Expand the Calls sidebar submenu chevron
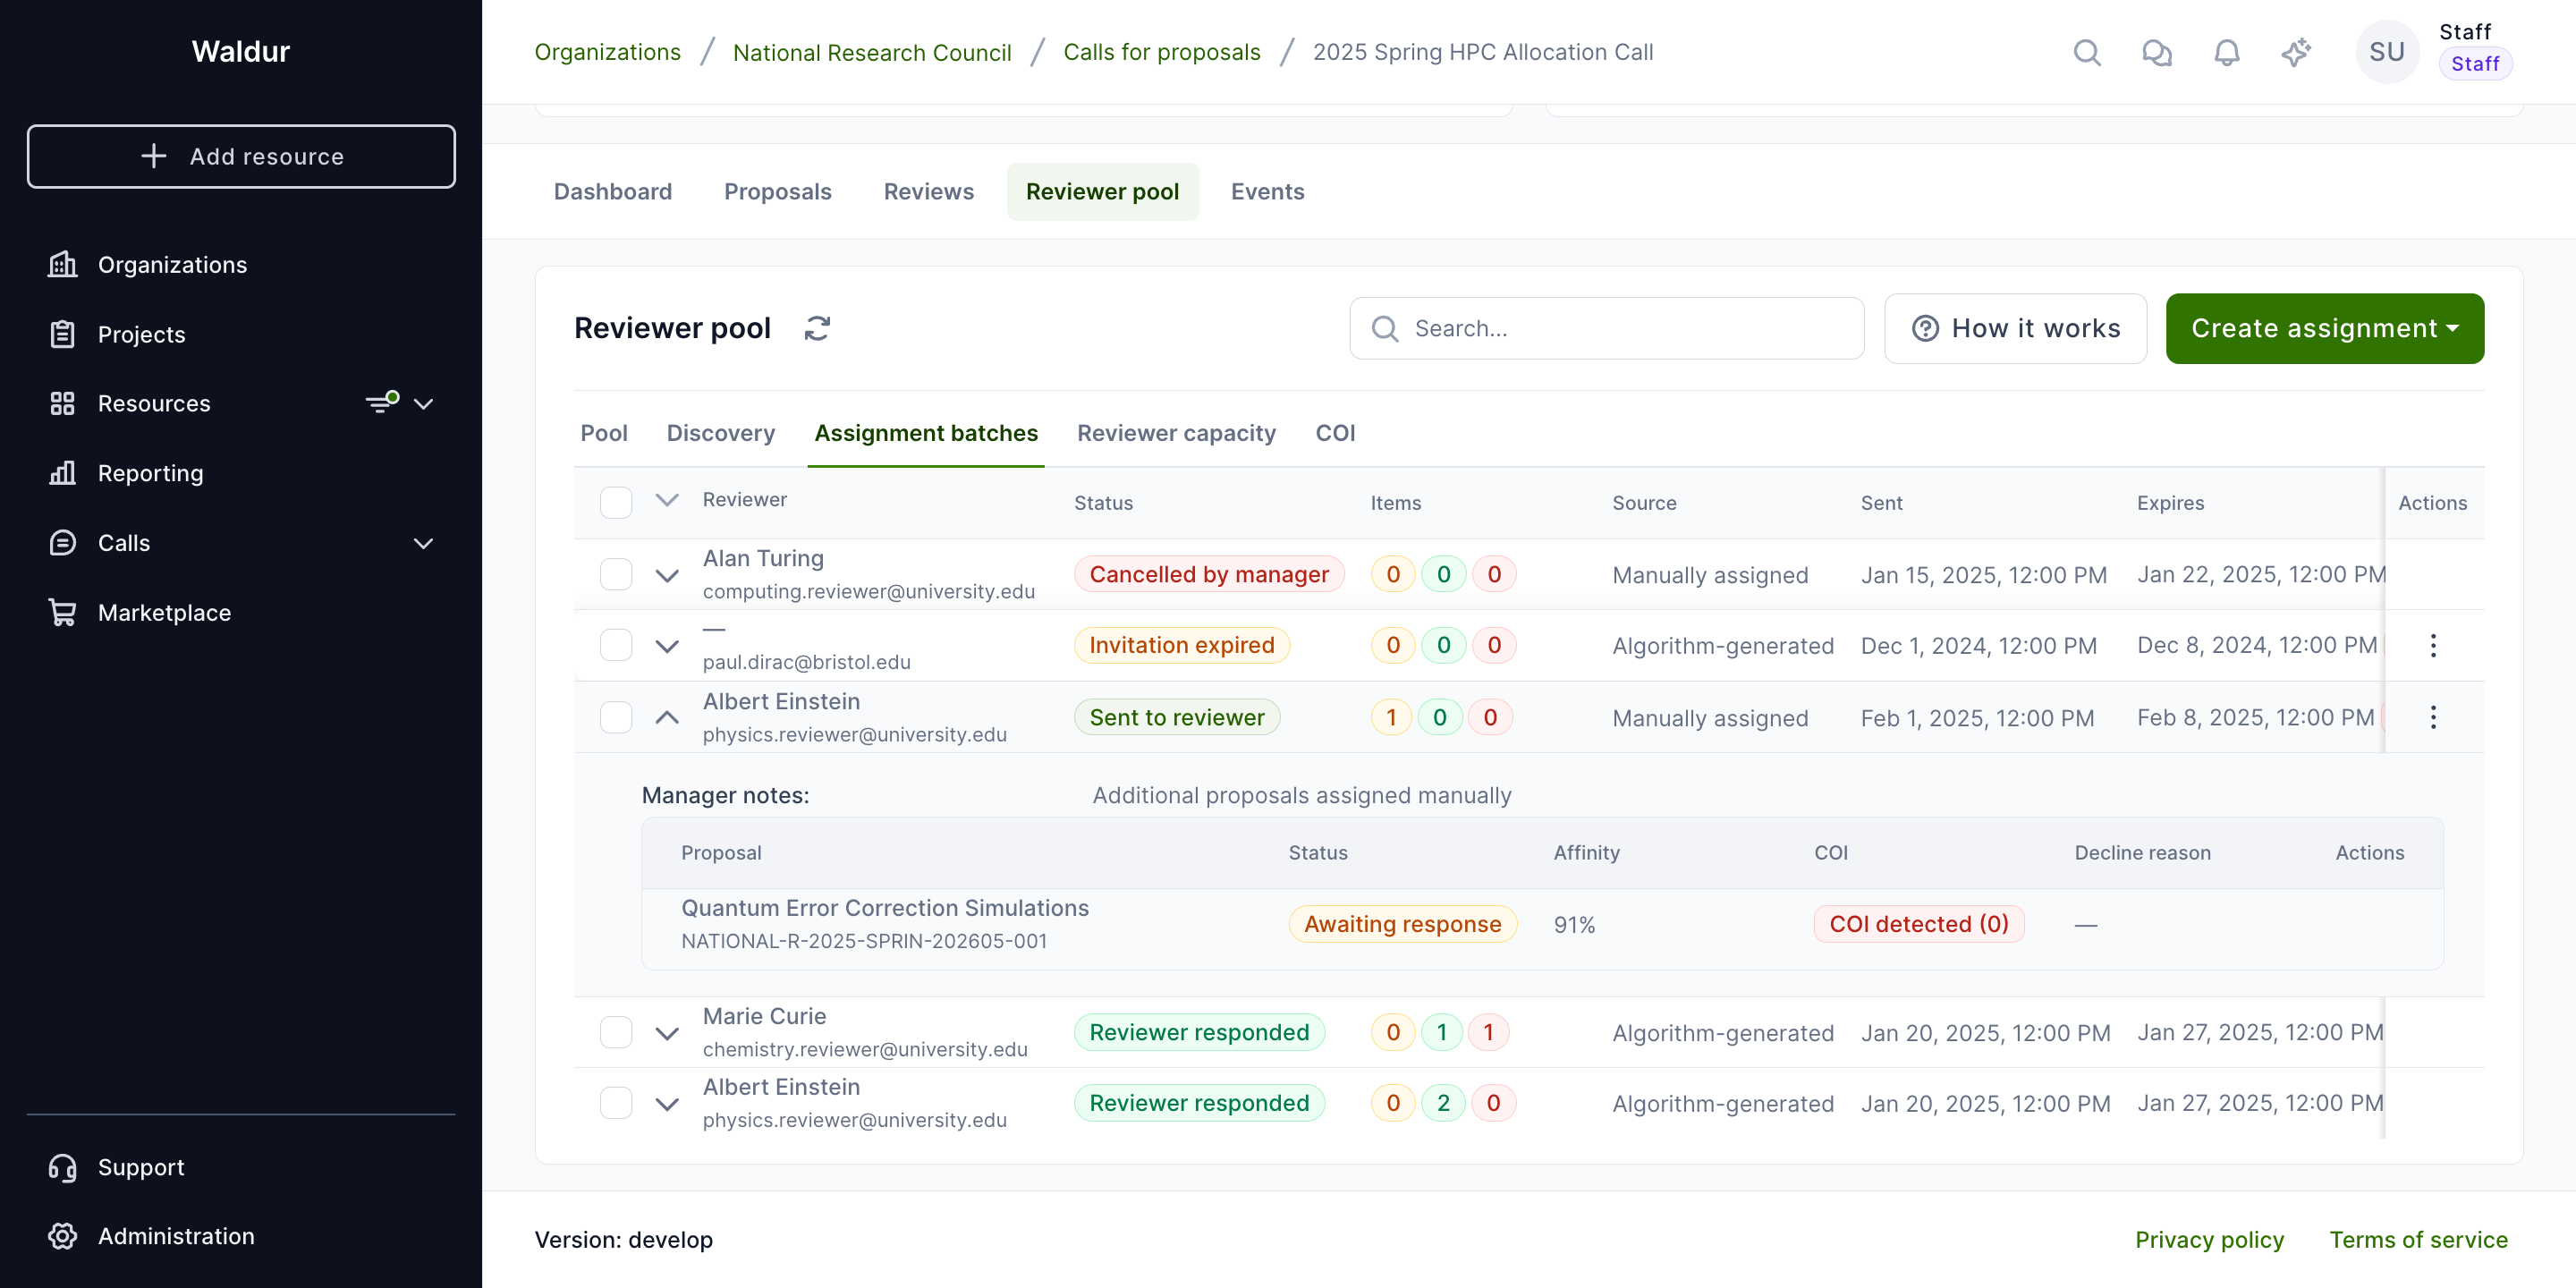This screenshot has height=1288, width=2576. pos(424,543)
